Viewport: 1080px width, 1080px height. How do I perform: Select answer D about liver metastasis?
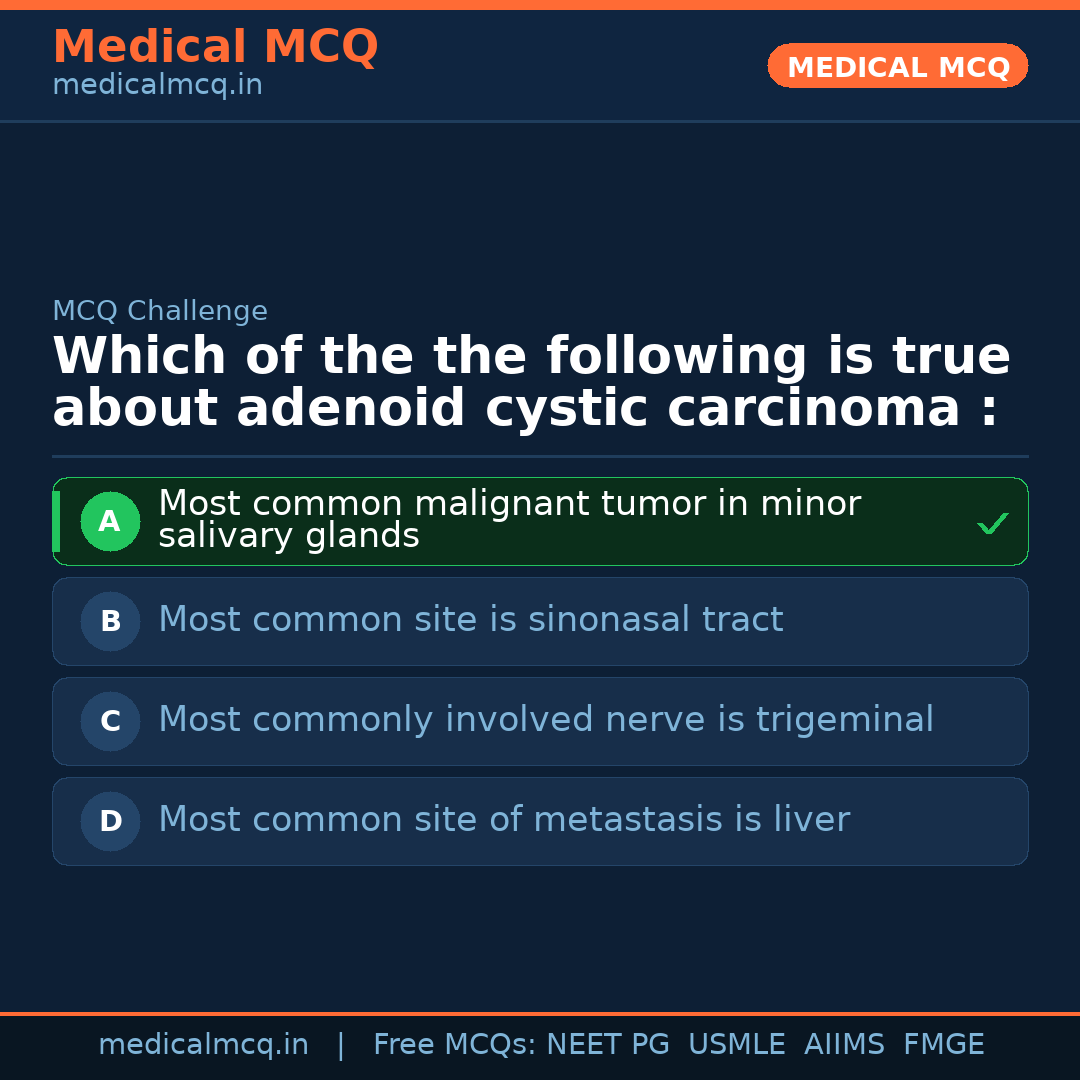(540, 821)
